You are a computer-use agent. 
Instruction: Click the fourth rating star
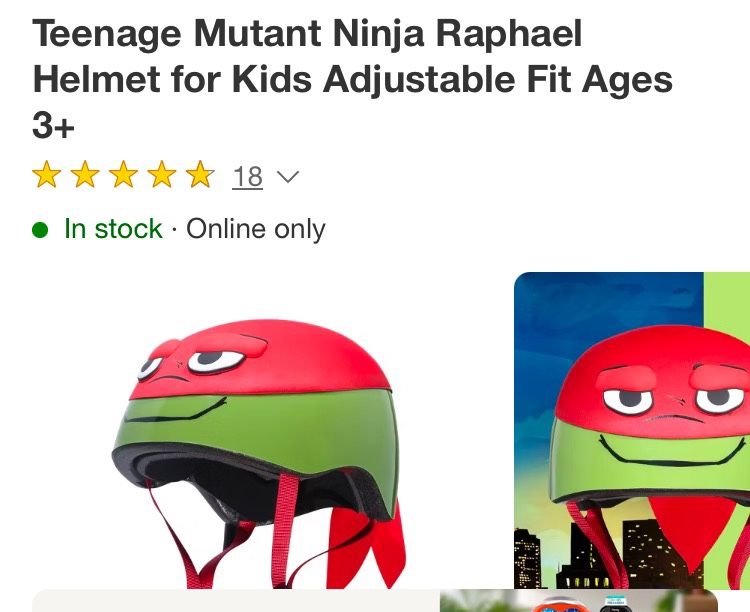point(161,177)
